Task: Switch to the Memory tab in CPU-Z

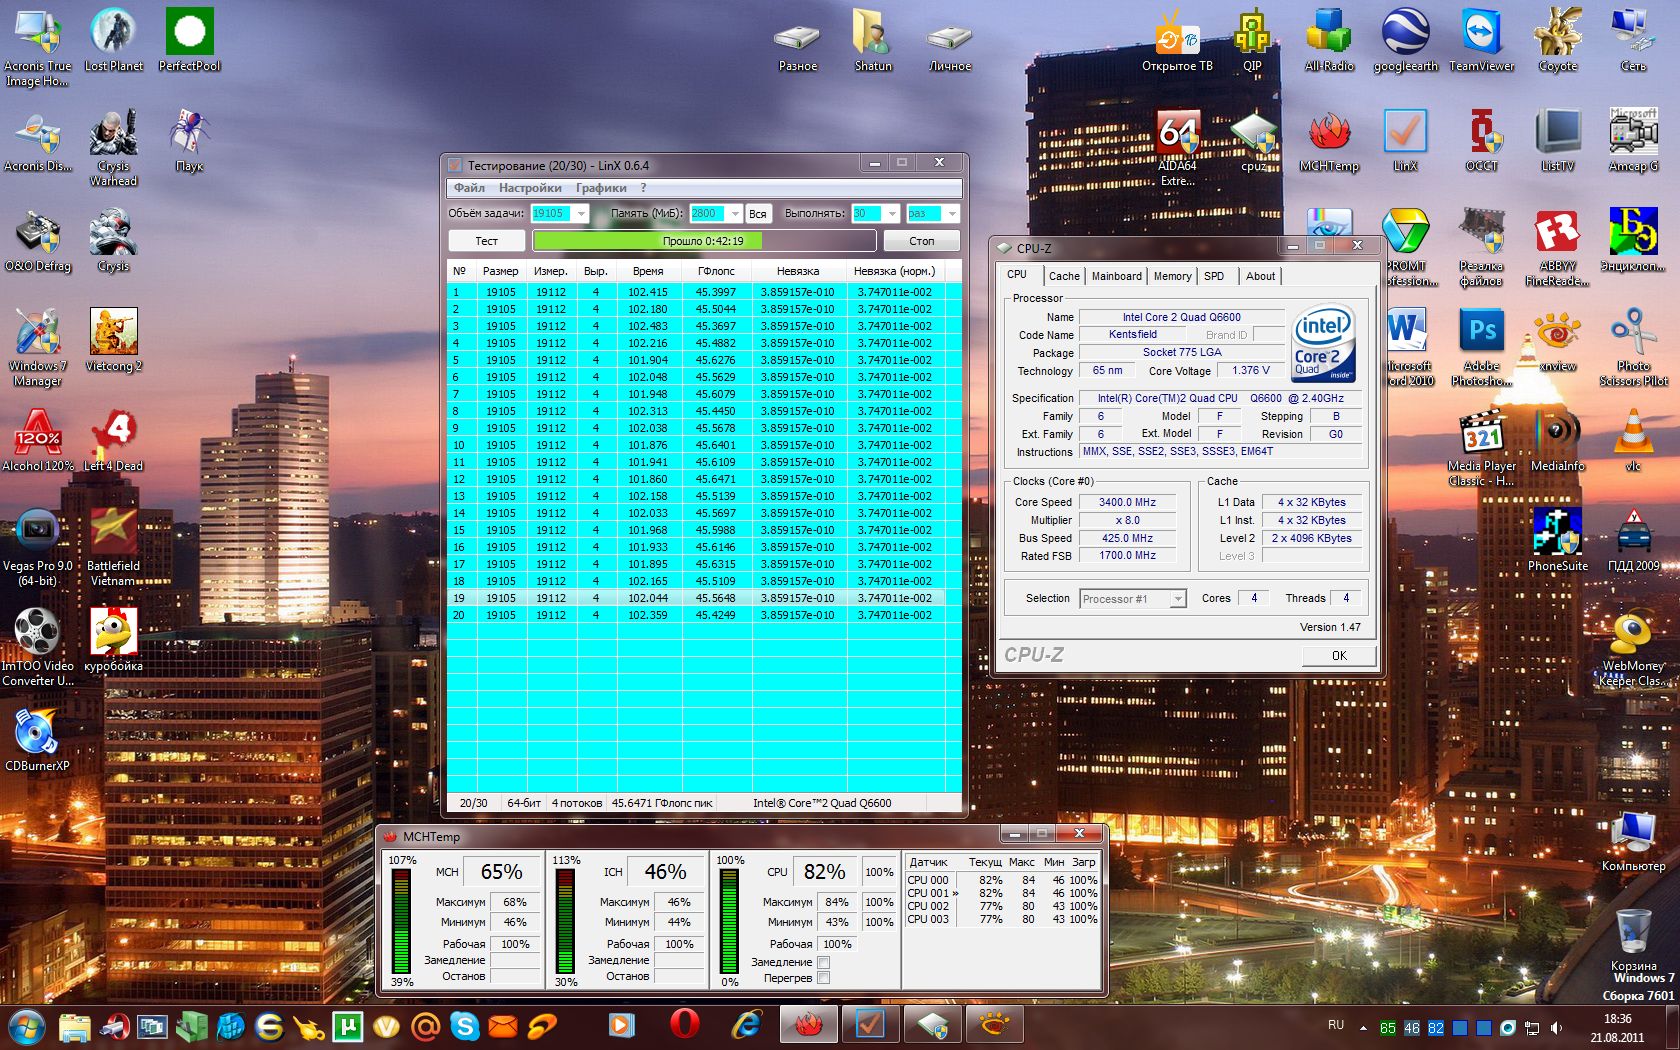Action: (x=1172, y=276)
